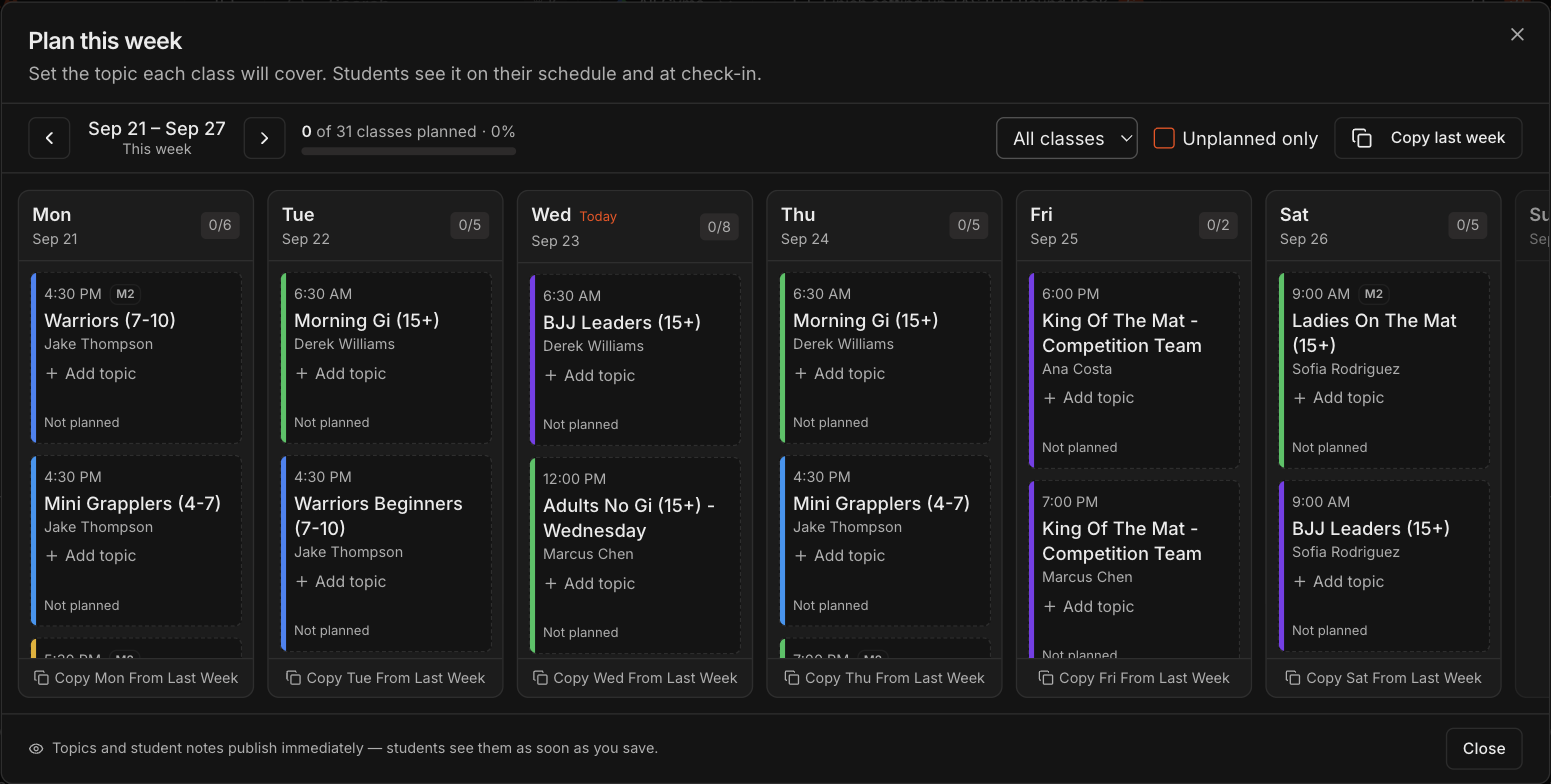1551x784 pixels.
Task: Add topic for Wednesday BJJ Leaders (15+)
Action: click(589, 375)
